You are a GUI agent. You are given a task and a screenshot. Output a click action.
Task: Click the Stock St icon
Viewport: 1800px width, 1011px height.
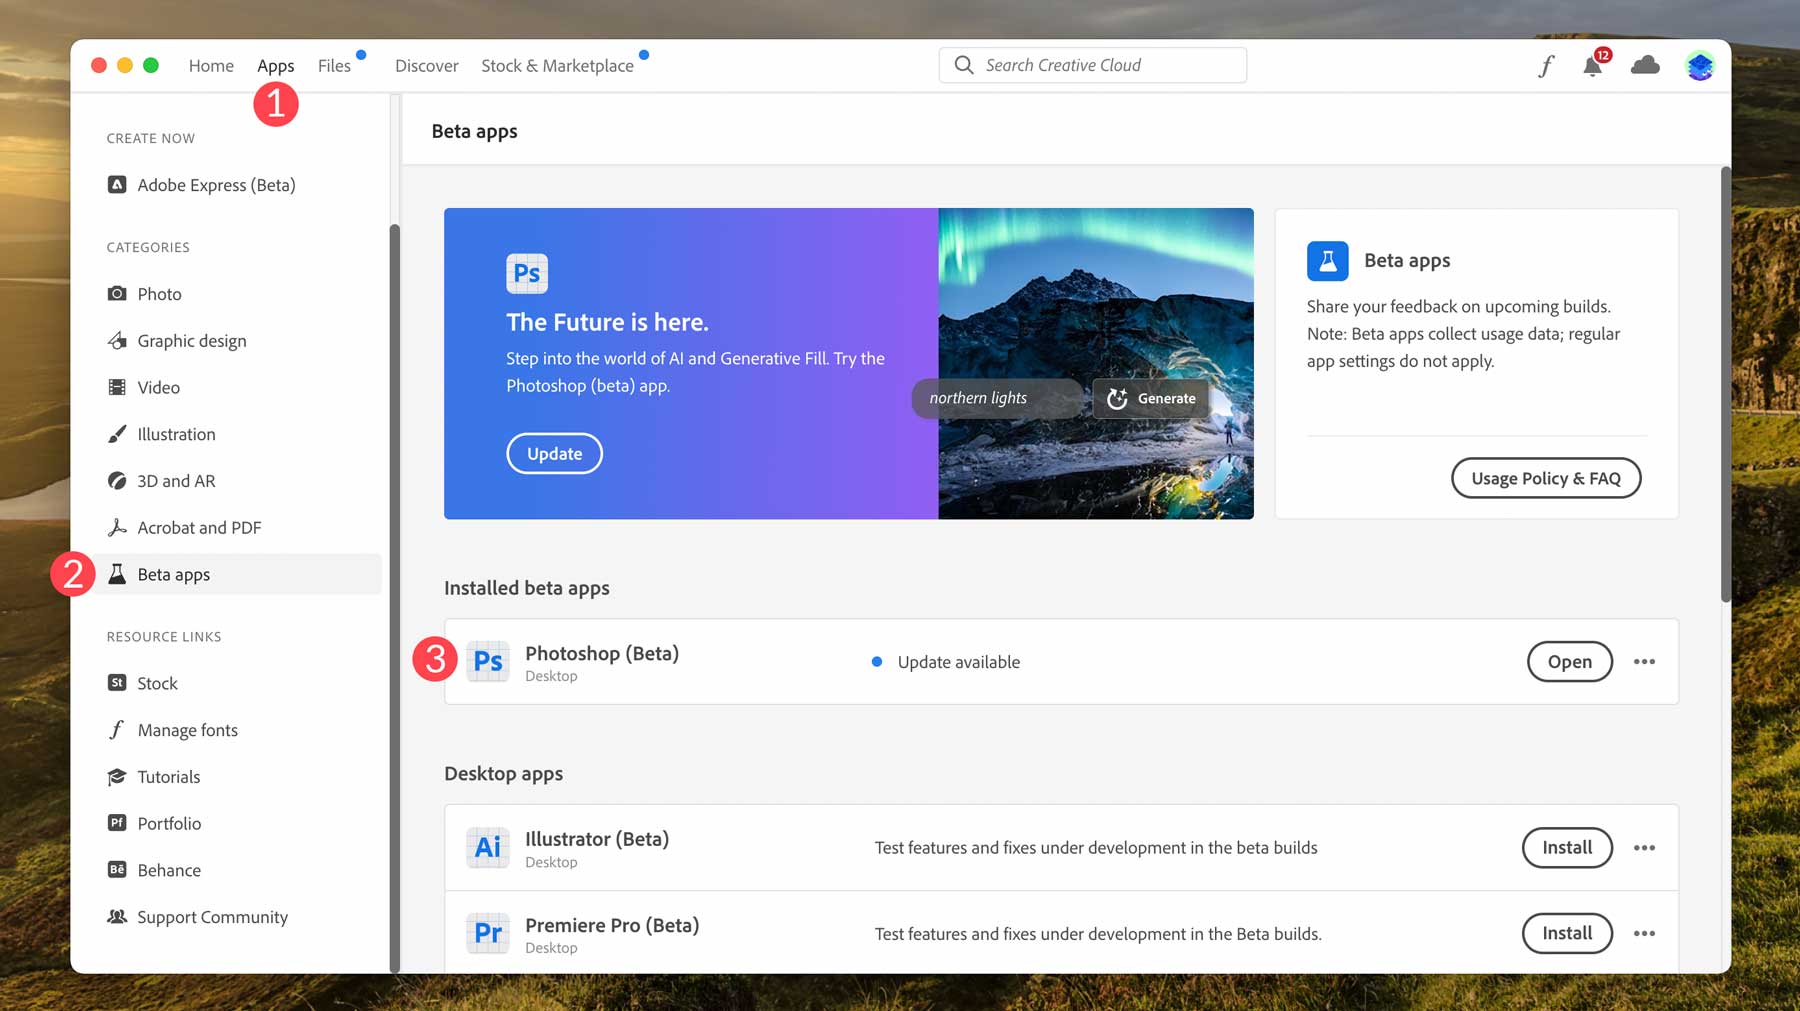[x=117, y=683]
